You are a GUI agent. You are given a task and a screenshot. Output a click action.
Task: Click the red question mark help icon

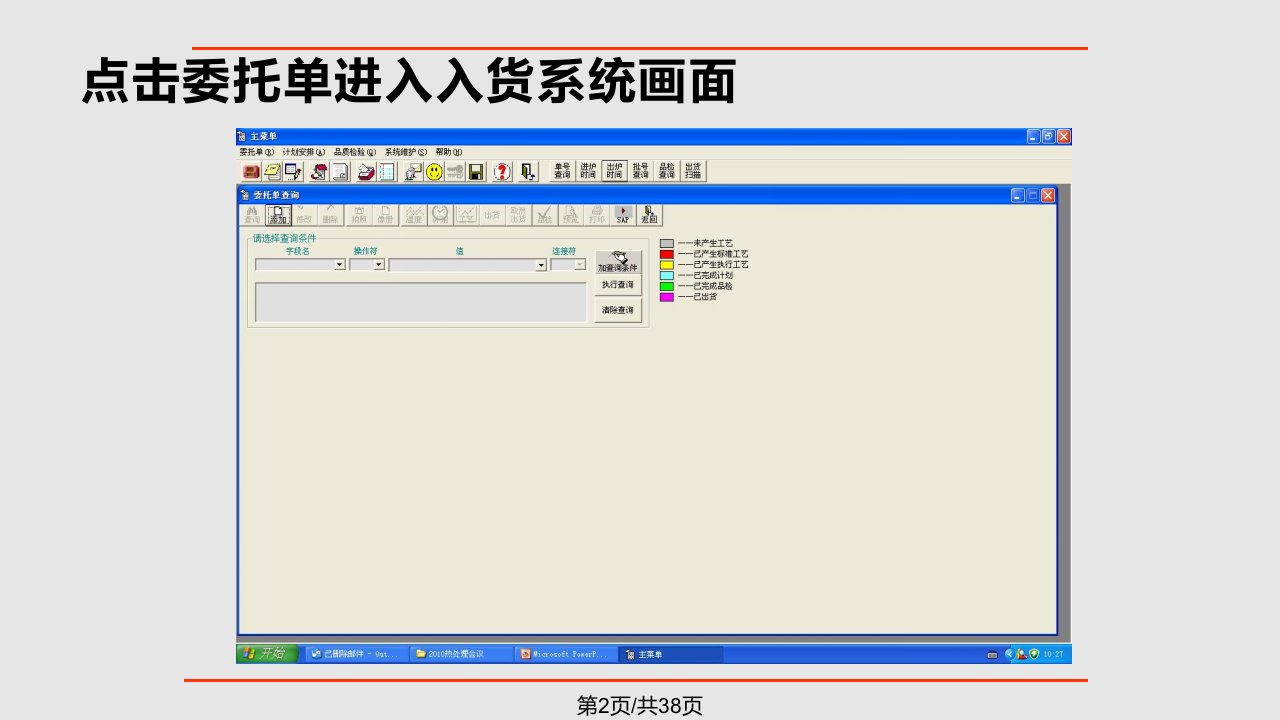tap(502, 172)
